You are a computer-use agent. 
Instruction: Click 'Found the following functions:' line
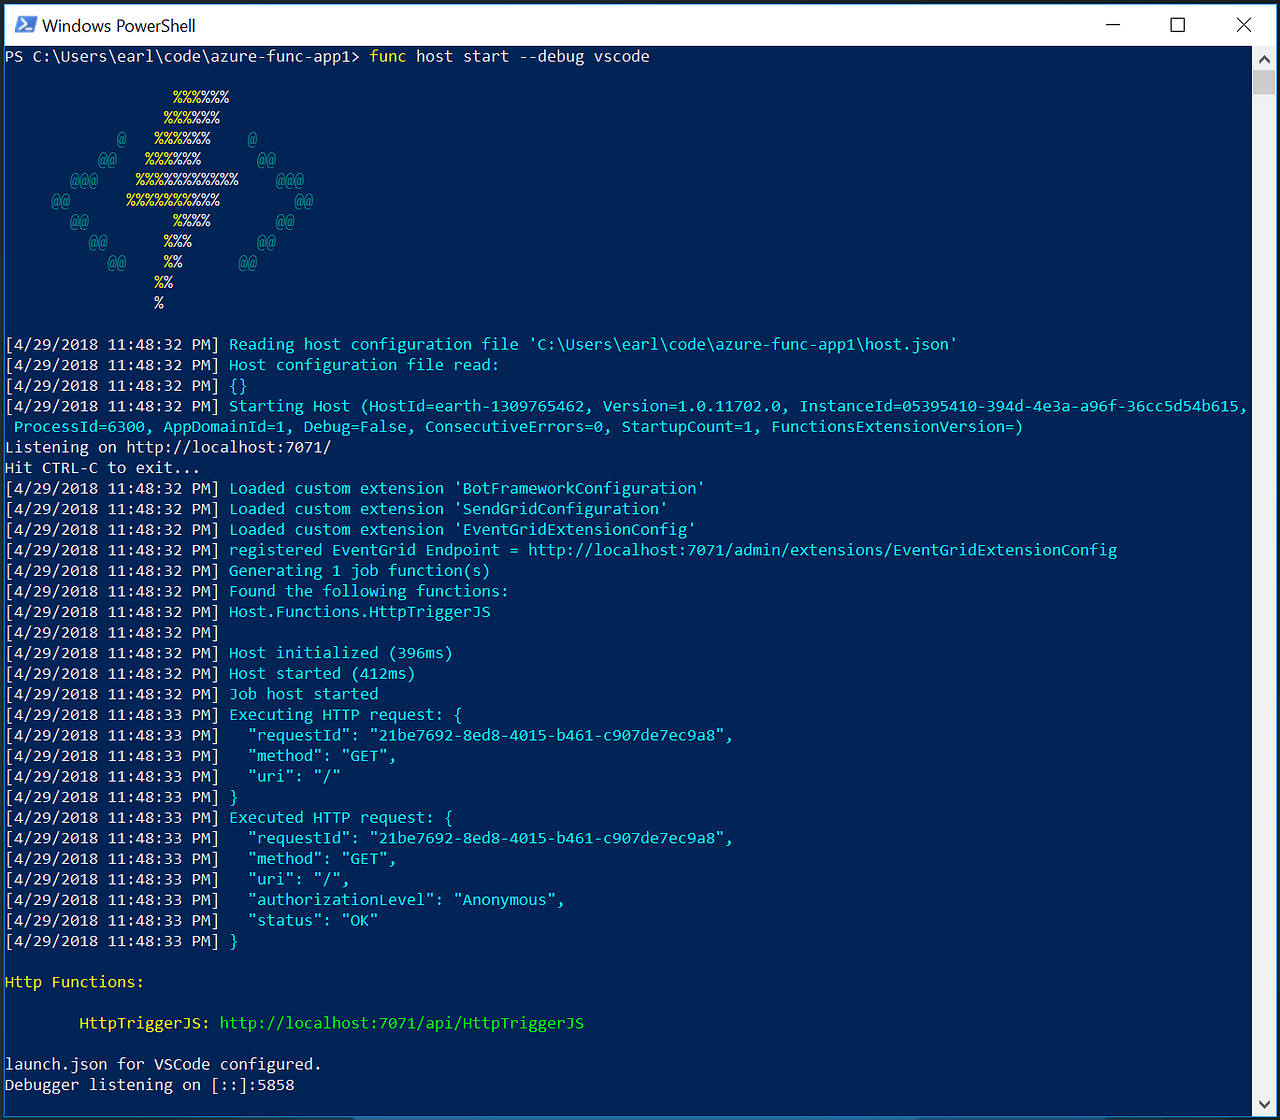pos(257,591)
